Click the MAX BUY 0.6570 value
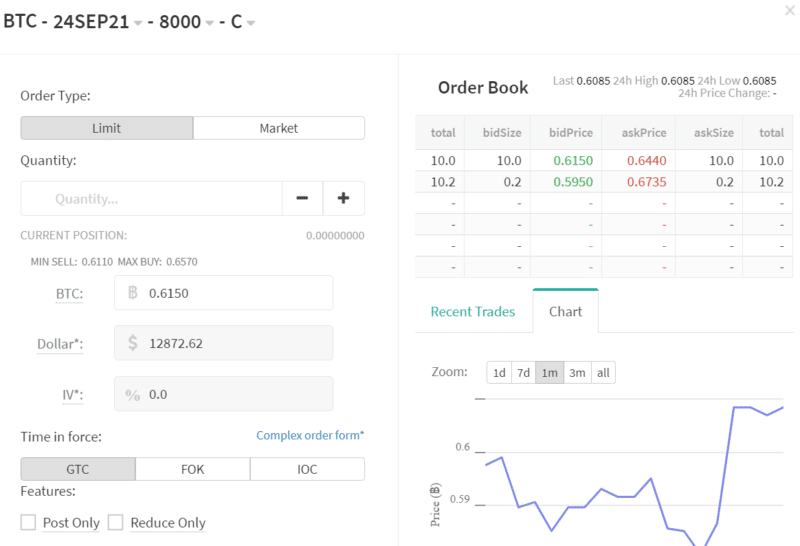 pyautogui.click(x=182, y=262)
